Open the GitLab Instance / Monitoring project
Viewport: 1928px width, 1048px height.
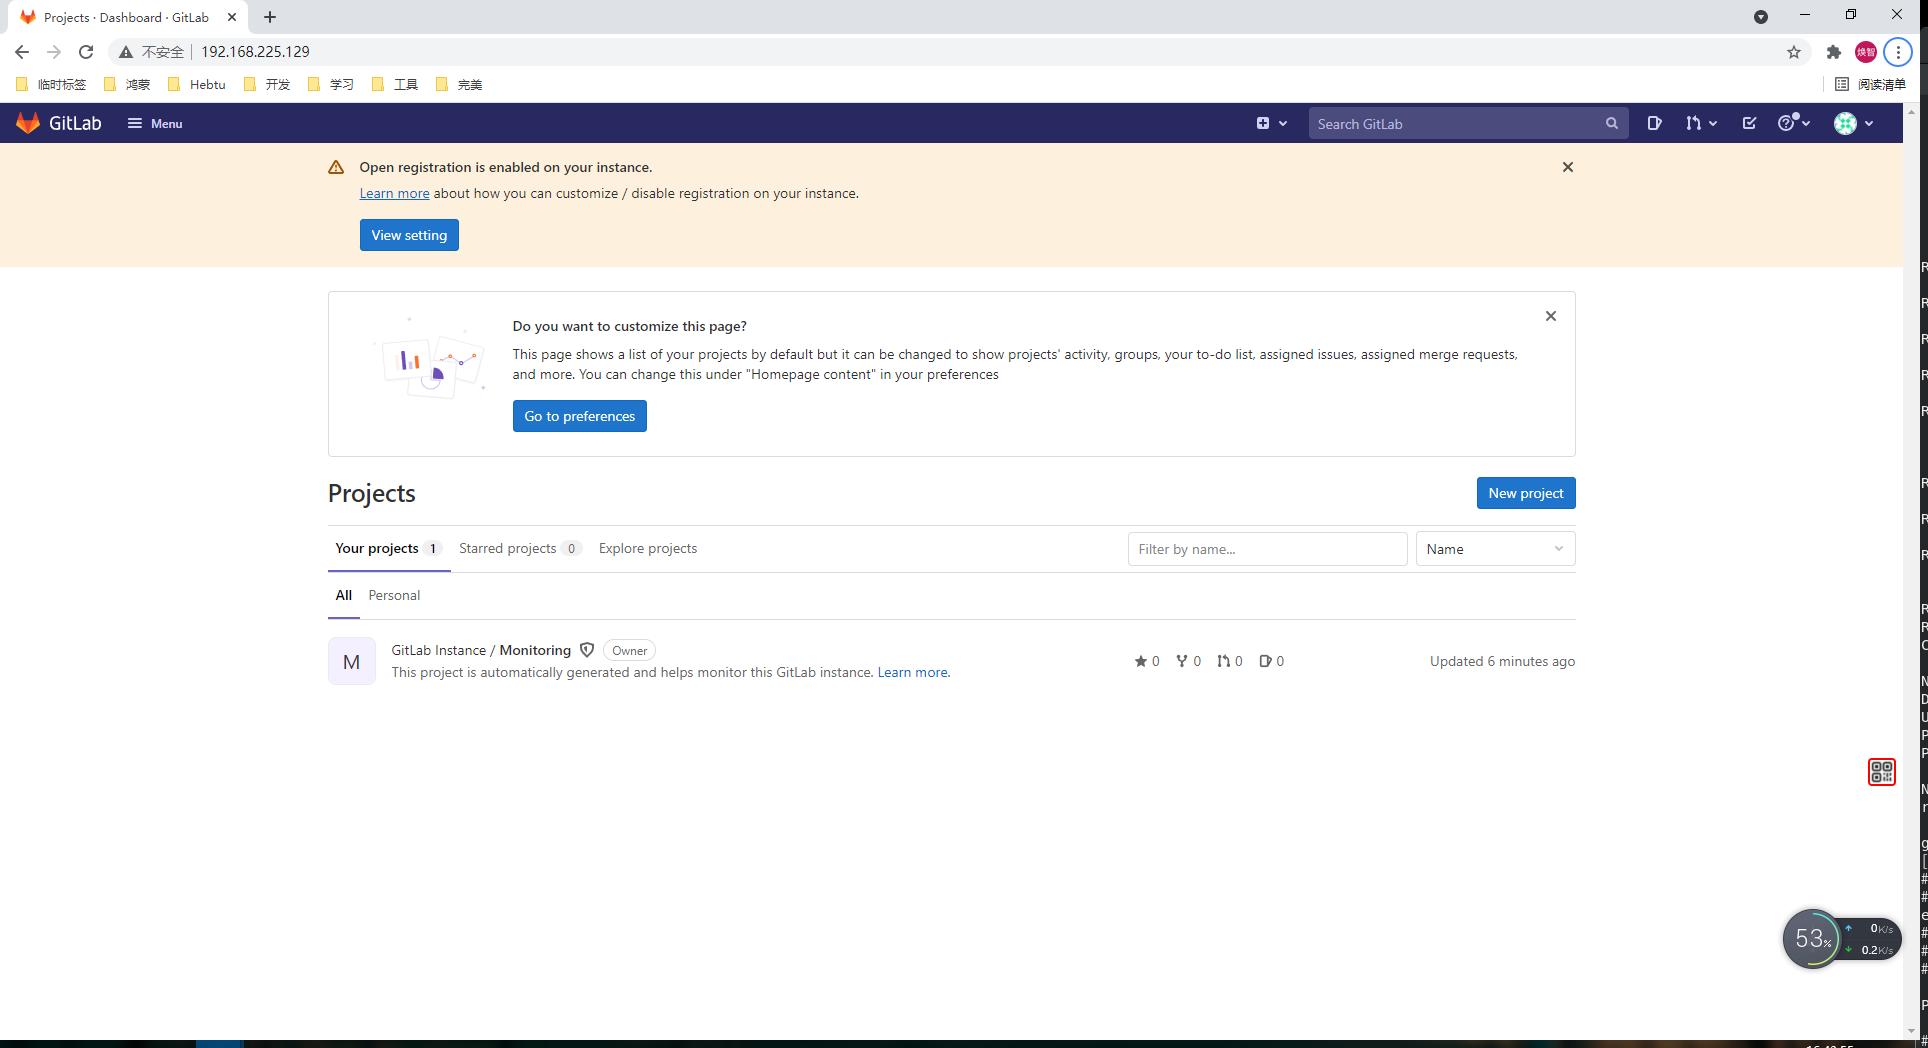[x=481, y=650]
